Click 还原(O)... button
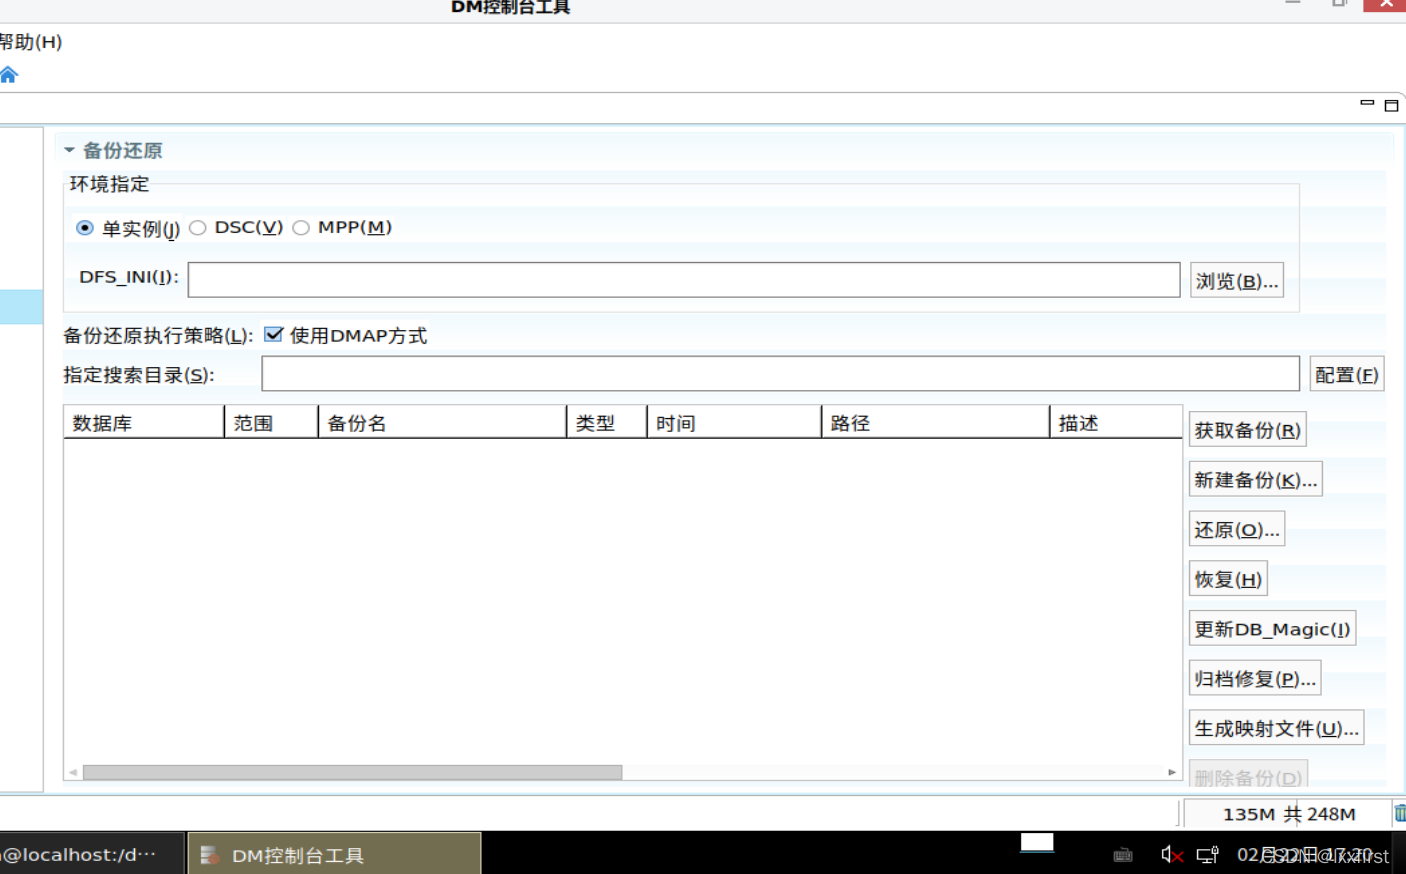 pos(1237,530)
